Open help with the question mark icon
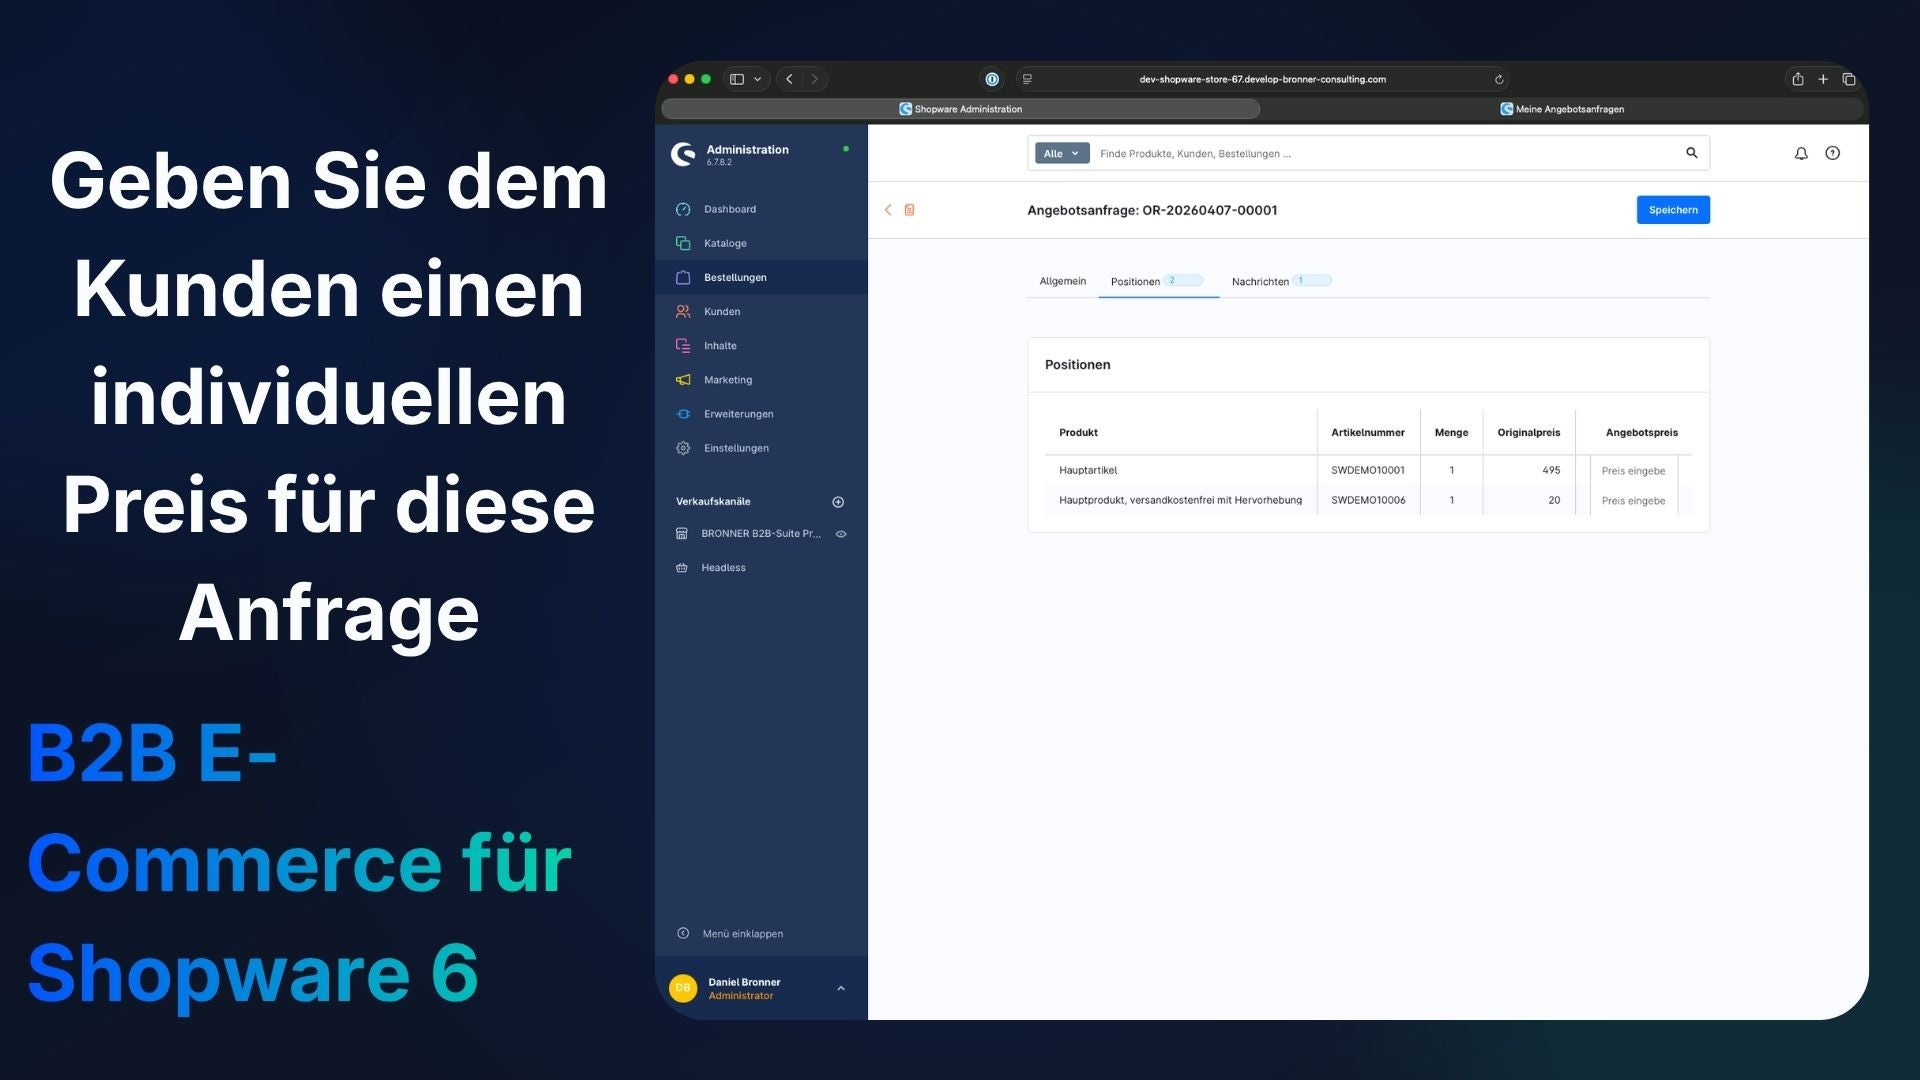1920x1080 pixels. [x=1833, y=153]
